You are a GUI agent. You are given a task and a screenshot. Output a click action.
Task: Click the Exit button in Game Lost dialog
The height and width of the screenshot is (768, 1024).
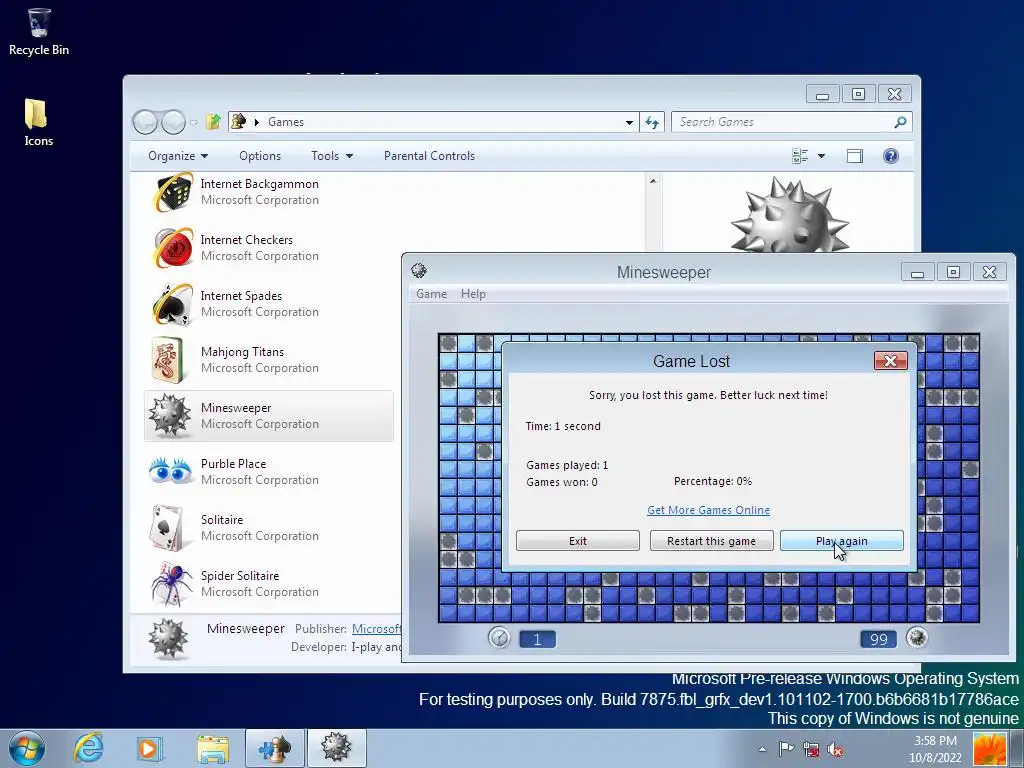578,541
